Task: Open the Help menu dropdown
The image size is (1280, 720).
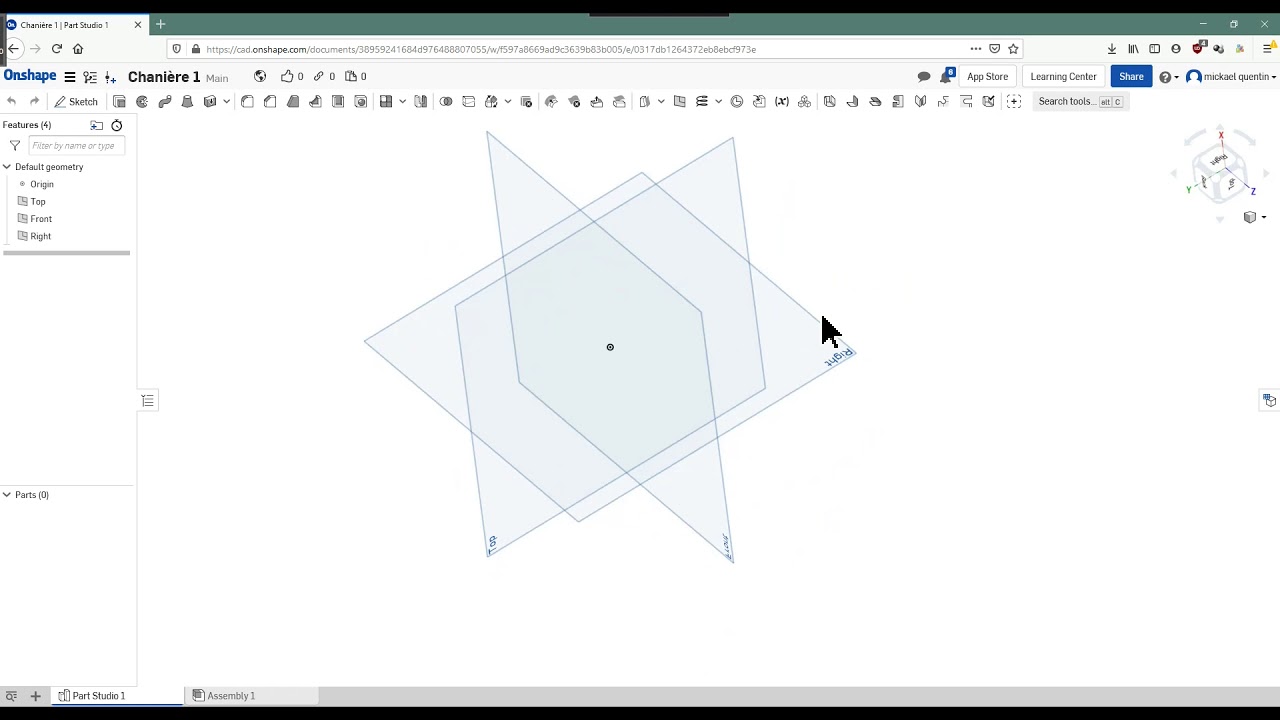Action: [x=1168, y=77]
